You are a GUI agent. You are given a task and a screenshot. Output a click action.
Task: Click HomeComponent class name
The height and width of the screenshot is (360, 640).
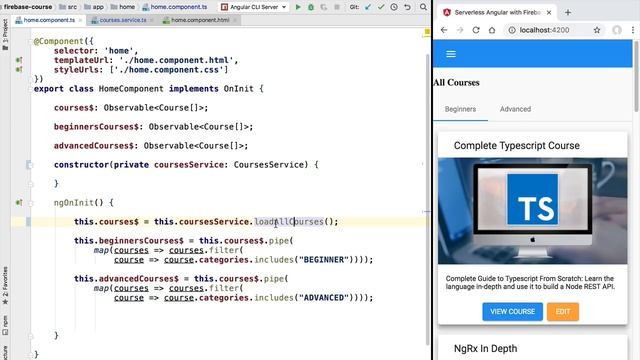[x=131, y=89]
